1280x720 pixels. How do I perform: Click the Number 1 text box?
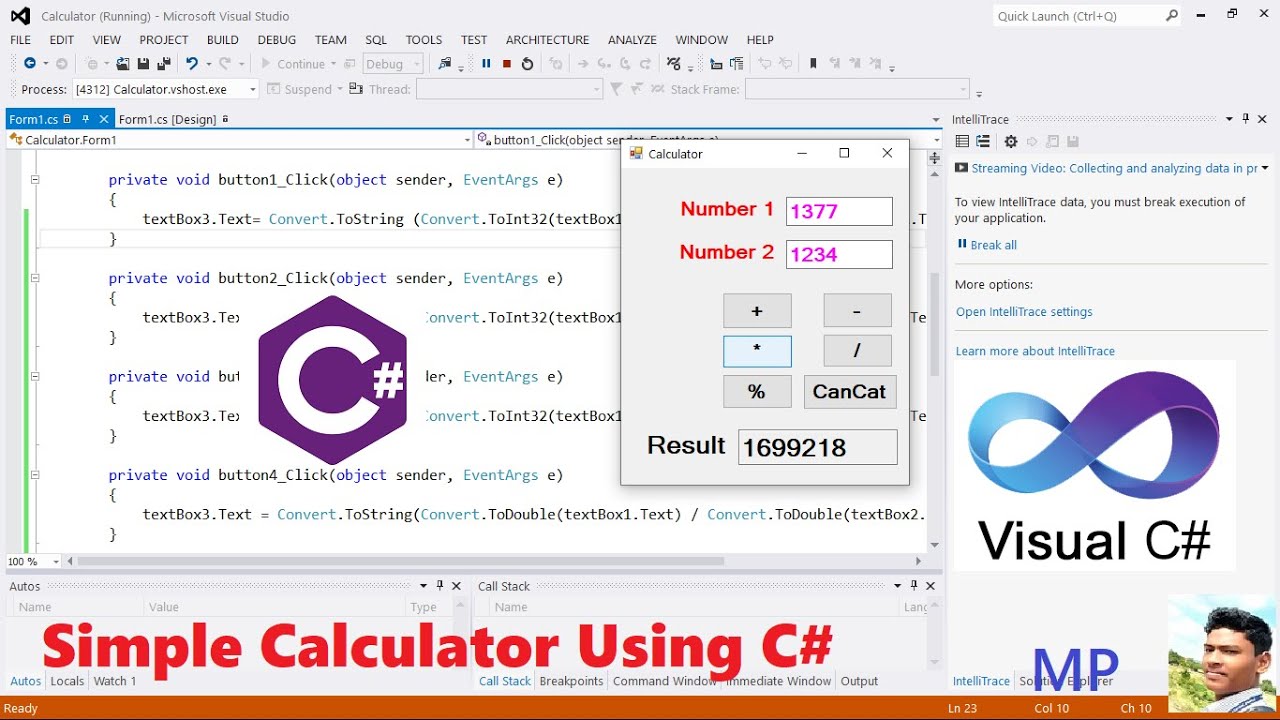pyautogui.click(x=839, y=211)
